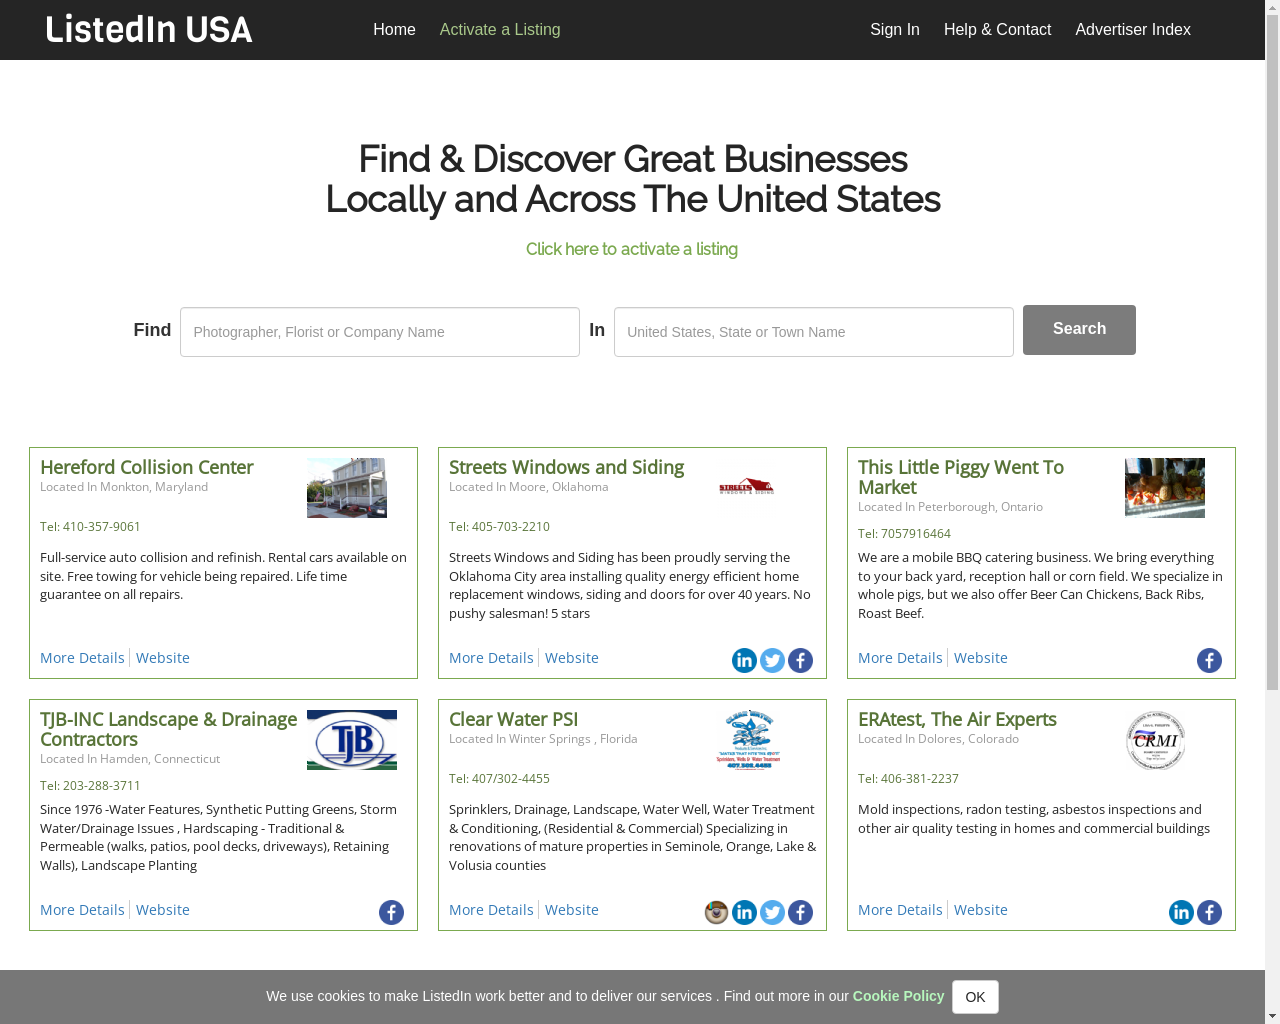Focus the Find business name input field

coord(380,332)
